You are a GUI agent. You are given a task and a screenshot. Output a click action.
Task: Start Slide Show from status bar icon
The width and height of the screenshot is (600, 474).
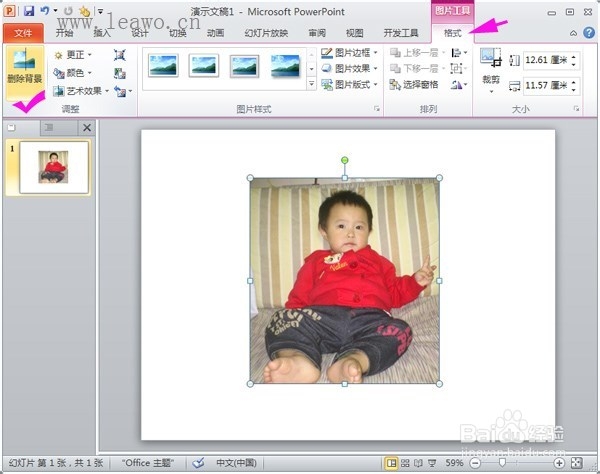pos(432,463)
